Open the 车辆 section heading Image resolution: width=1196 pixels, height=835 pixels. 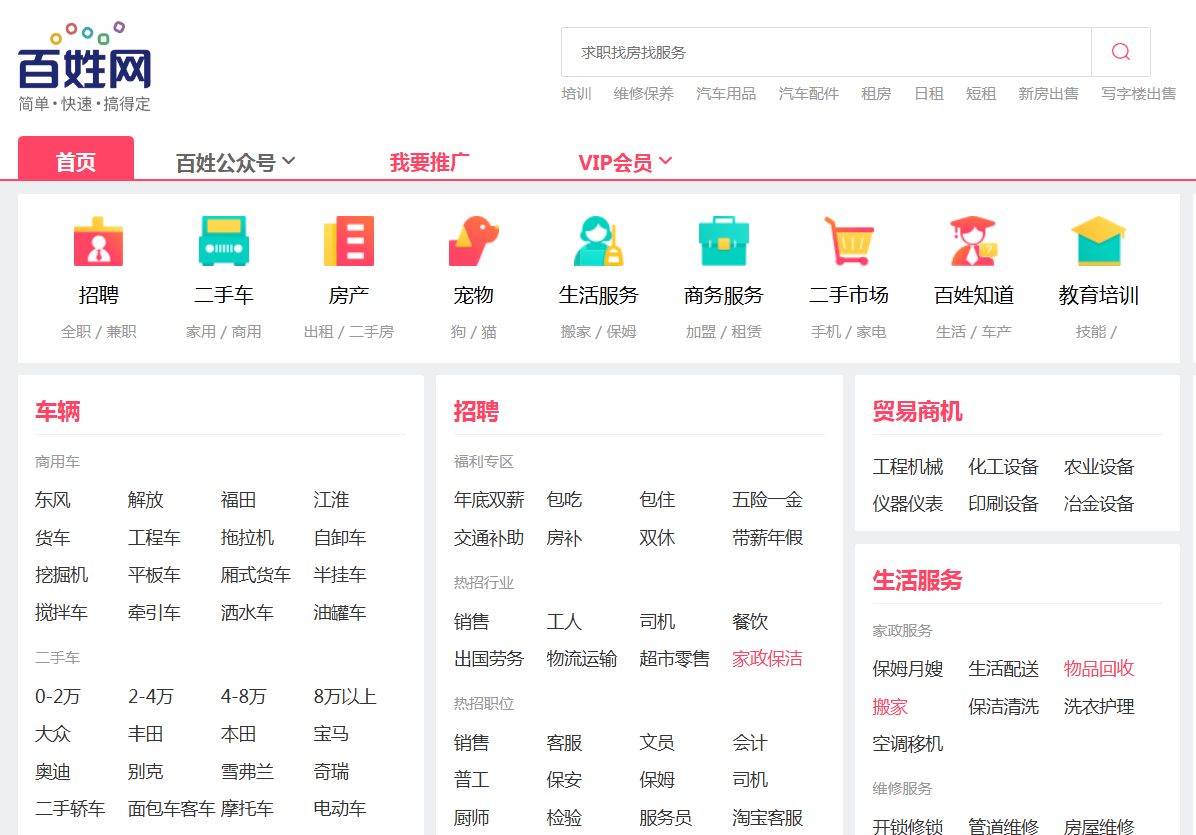[58, 412]
